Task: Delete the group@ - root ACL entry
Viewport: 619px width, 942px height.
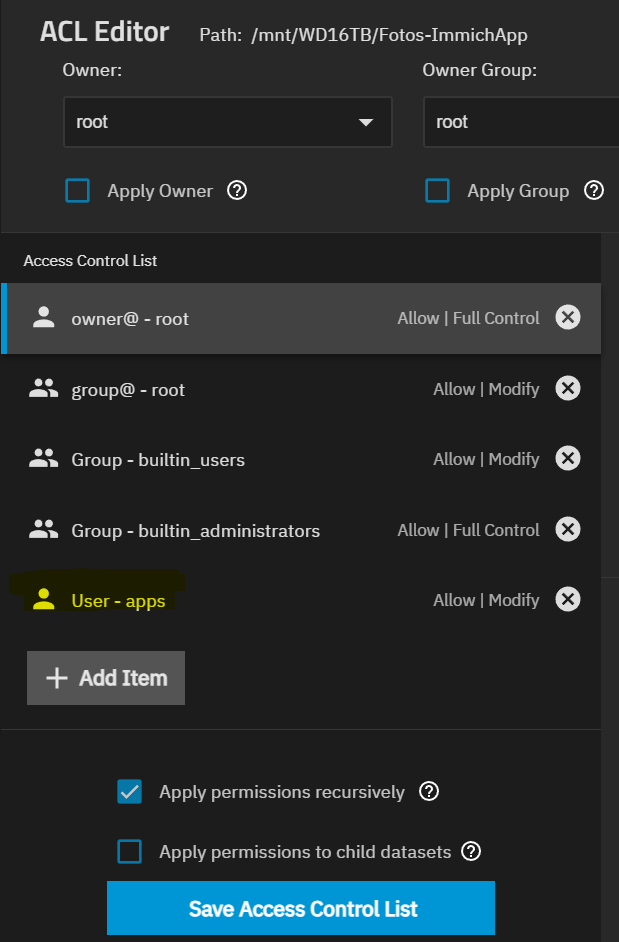Action: point(567,389)
